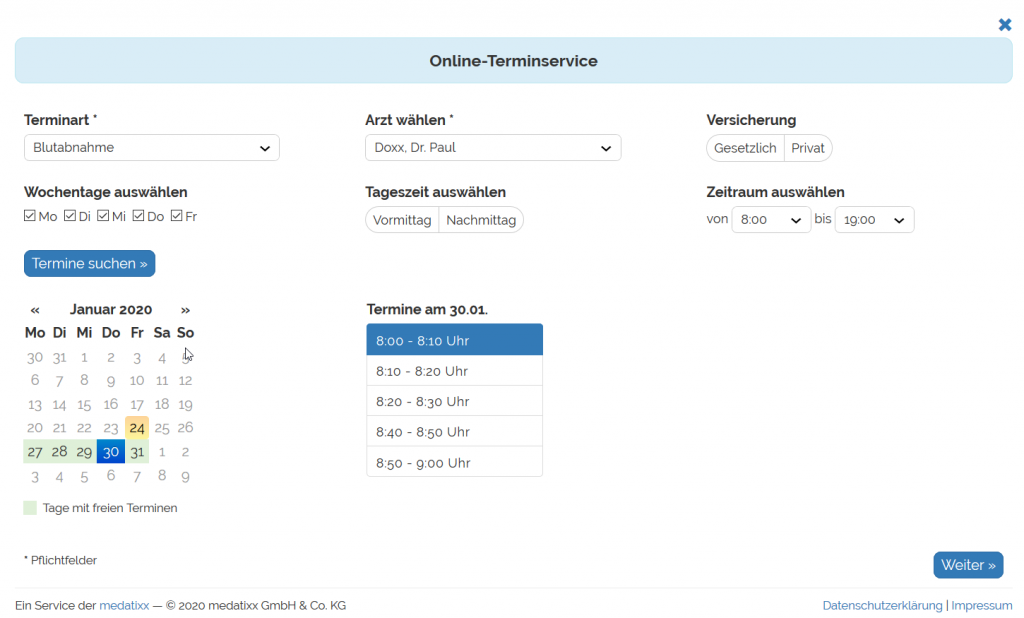This screenshot has height=618, width=1024.
Task: Select the 8:20 - 8:30 Uhr appointment
Action: [x=454, y=402]
